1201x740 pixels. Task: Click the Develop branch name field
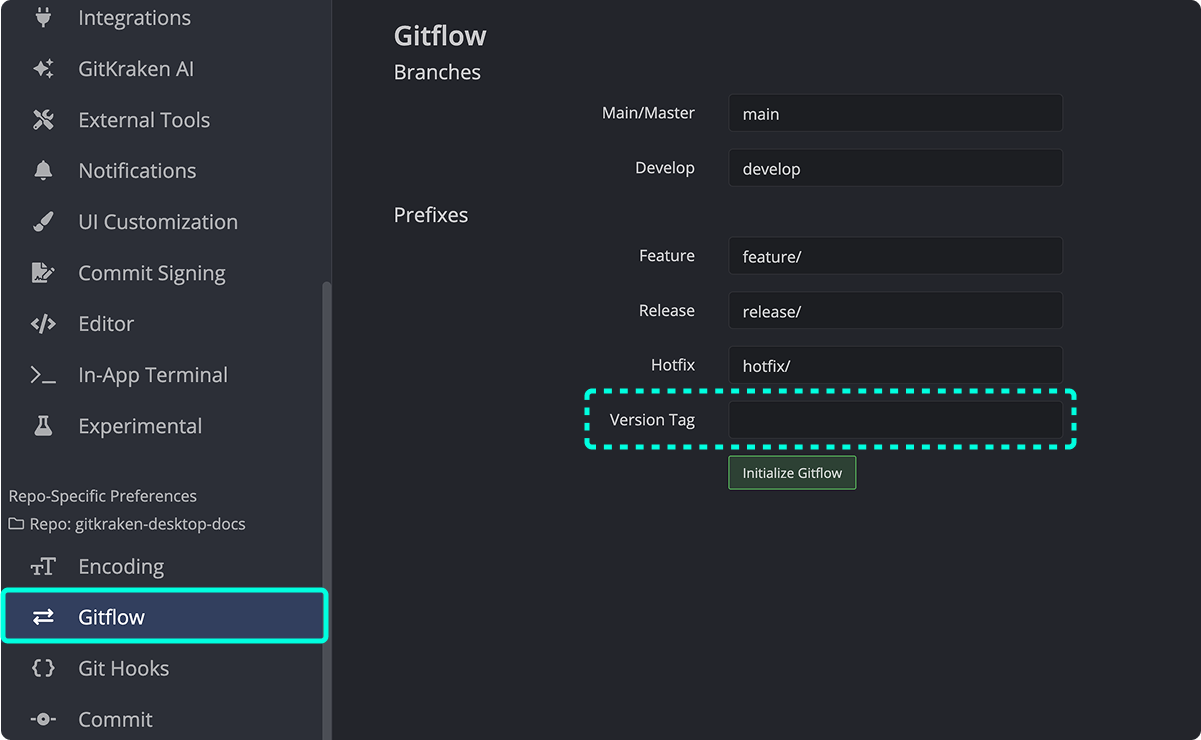click(895, 168)
